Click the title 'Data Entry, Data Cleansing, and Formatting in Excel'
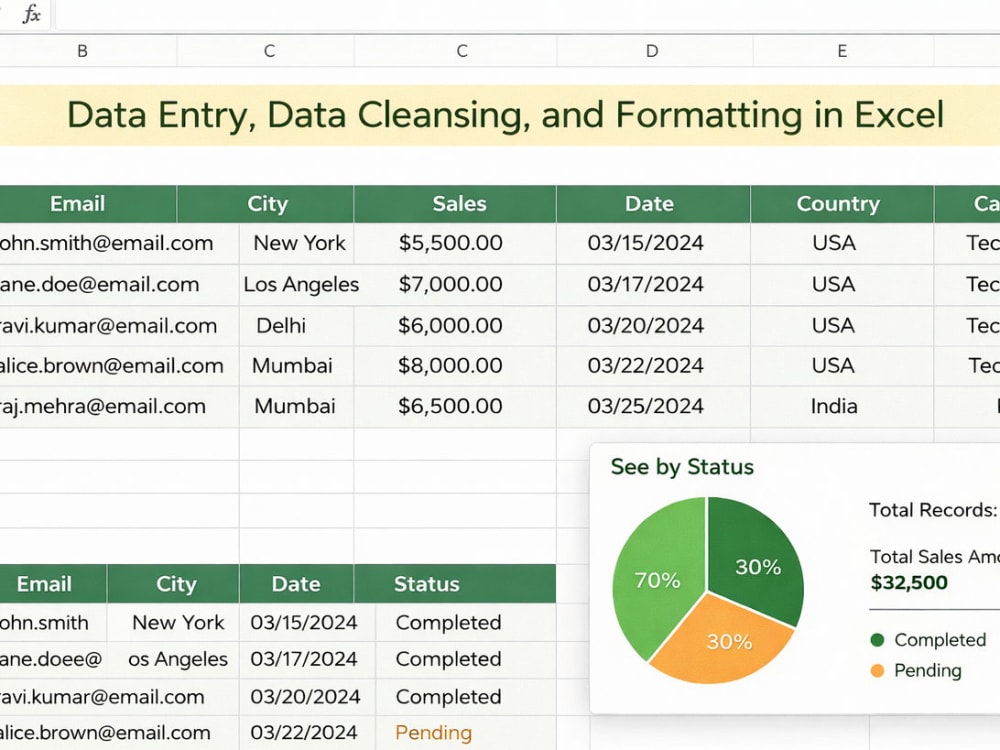 [x=505, y=115]
